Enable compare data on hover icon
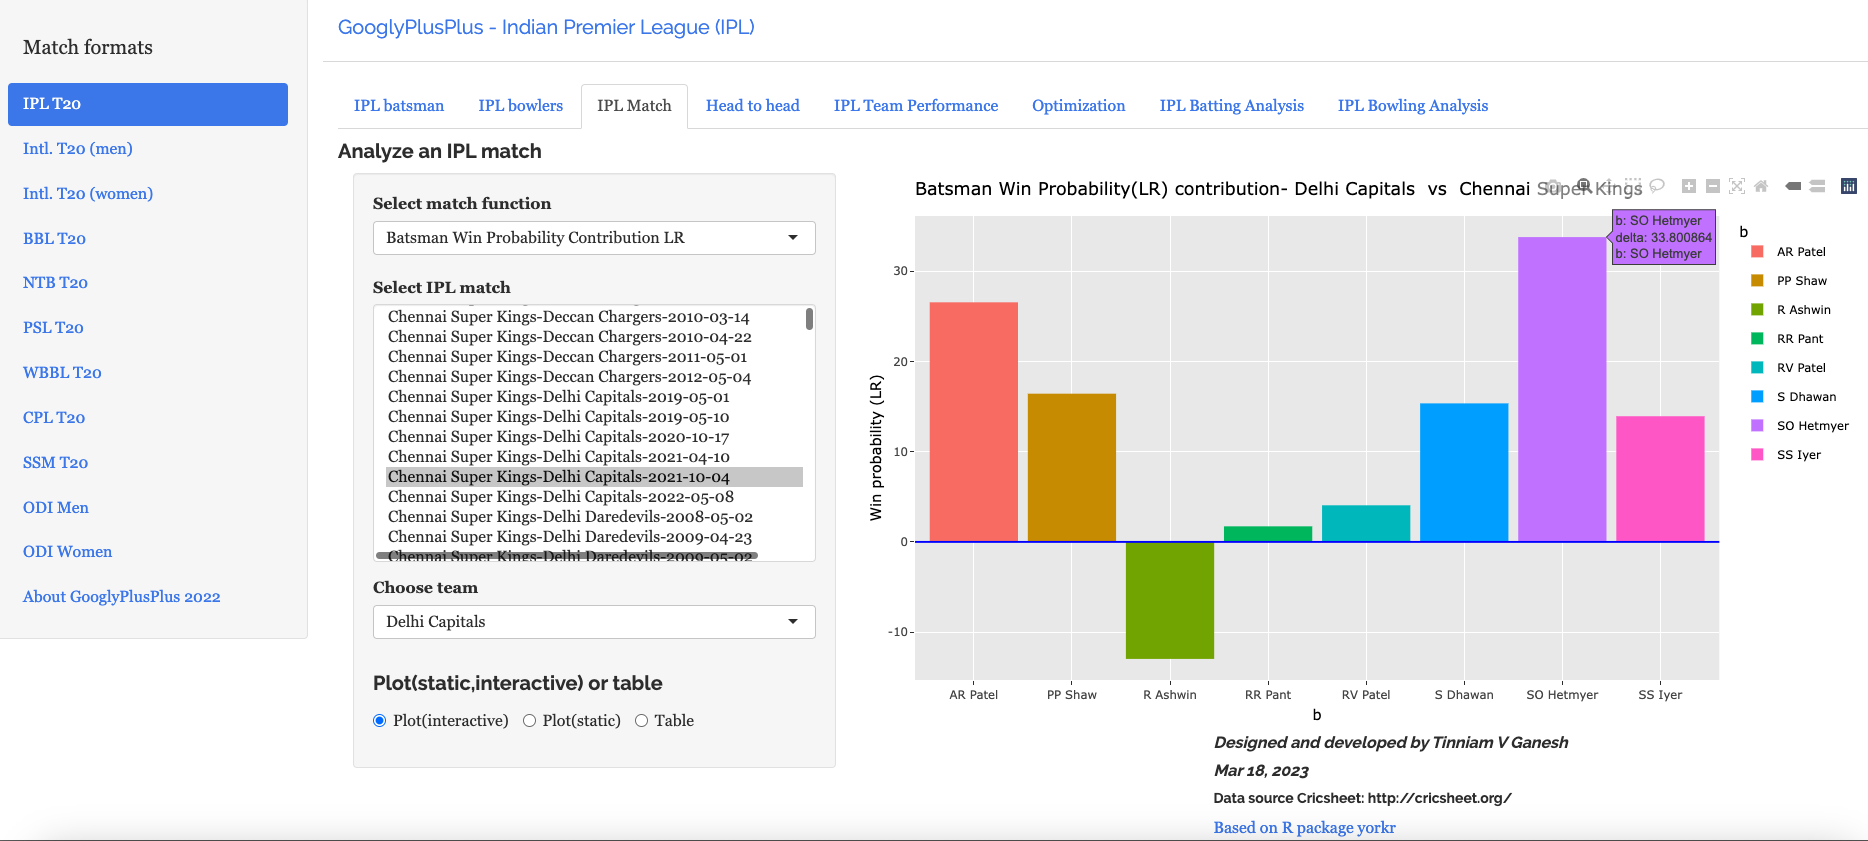The image size is (1868, 841). 1818,186
